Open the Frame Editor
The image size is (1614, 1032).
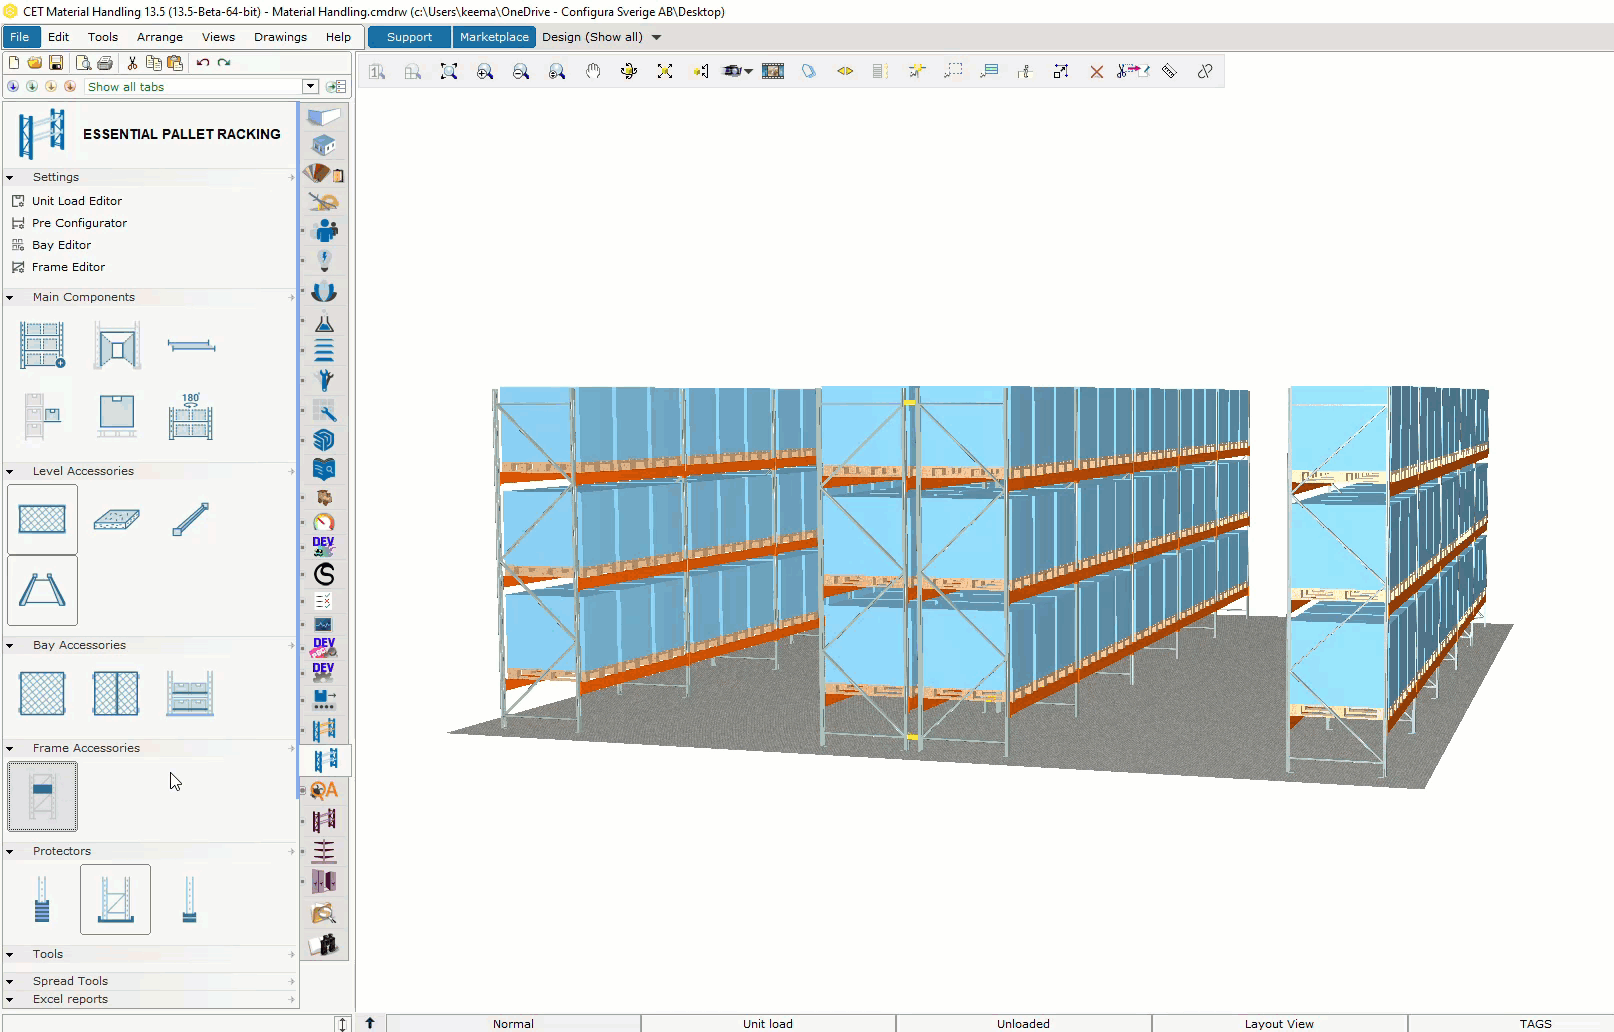click(68, 267)
